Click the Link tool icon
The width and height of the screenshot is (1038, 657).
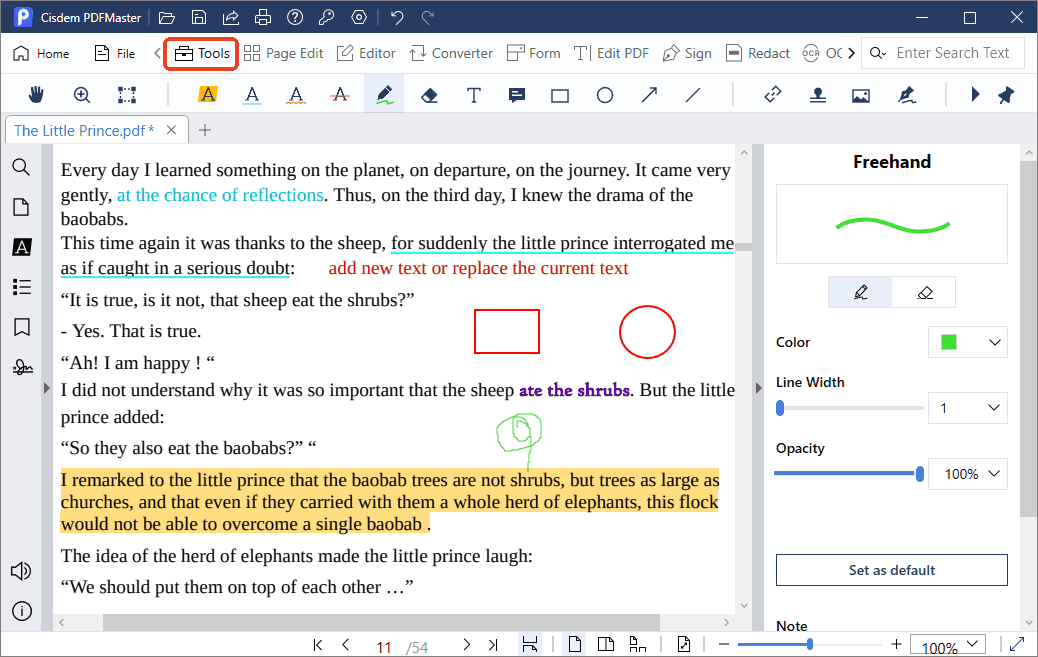tap(773, 95)
